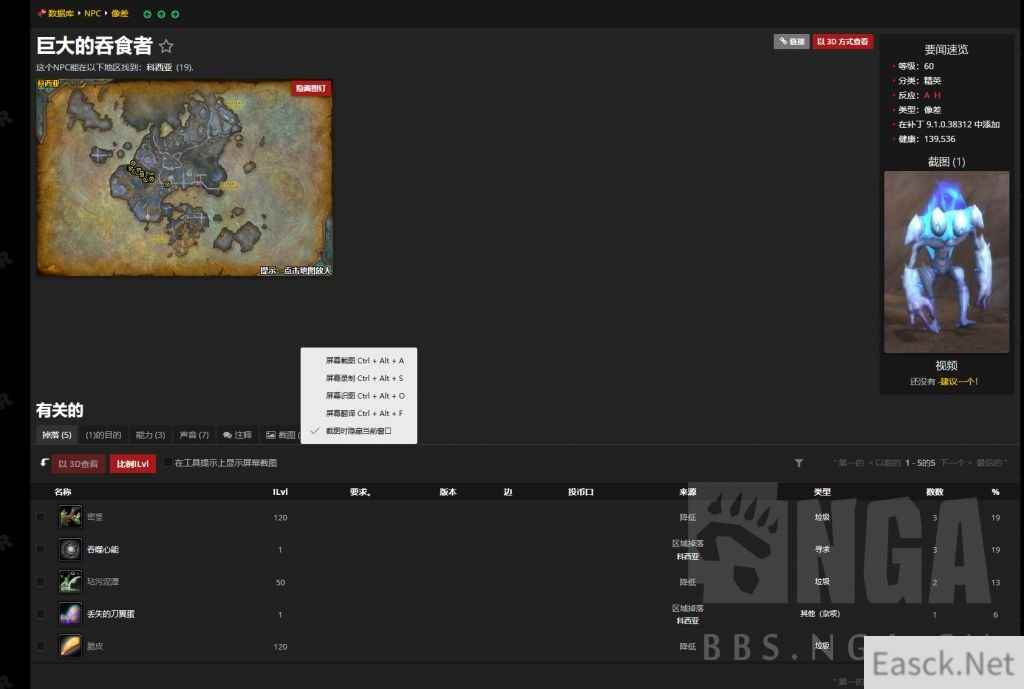Click the red 比例iLvl button
Image resolution: width=1024 pixels, height=689 pixels.
coord(133,464)
